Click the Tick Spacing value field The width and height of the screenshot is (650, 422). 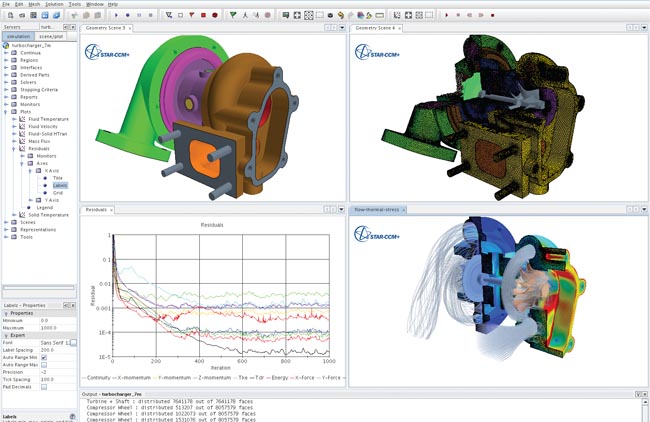(x=58, y=379)
